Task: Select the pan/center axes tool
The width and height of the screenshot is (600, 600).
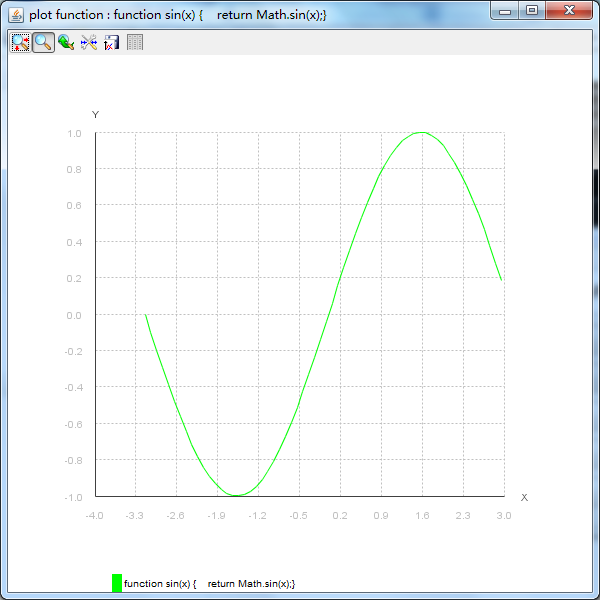Action: [20, 42]
